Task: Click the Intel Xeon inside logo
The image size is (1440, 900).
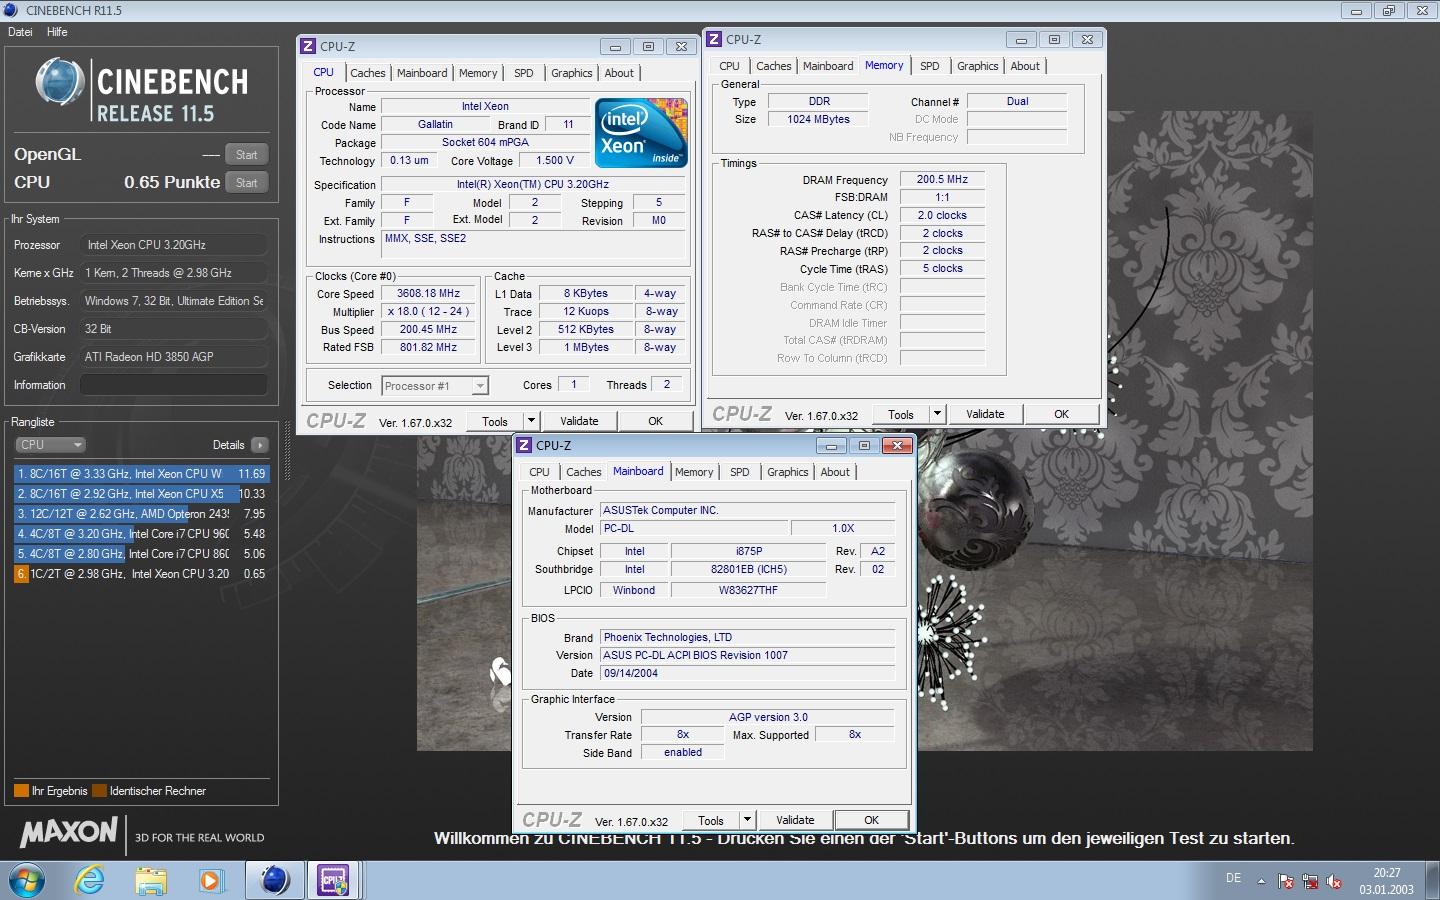Action: [641, 132]
